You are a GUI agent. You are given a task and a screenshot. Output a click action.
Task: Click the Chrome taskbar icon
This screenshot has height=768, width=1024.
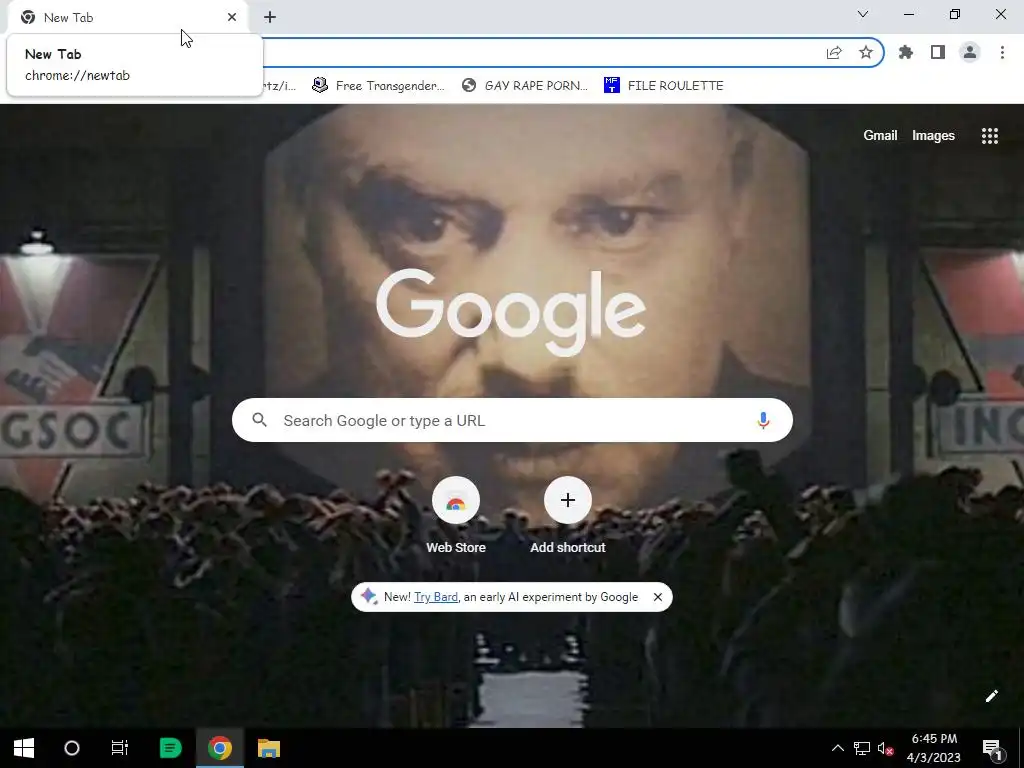pos(220,748)
